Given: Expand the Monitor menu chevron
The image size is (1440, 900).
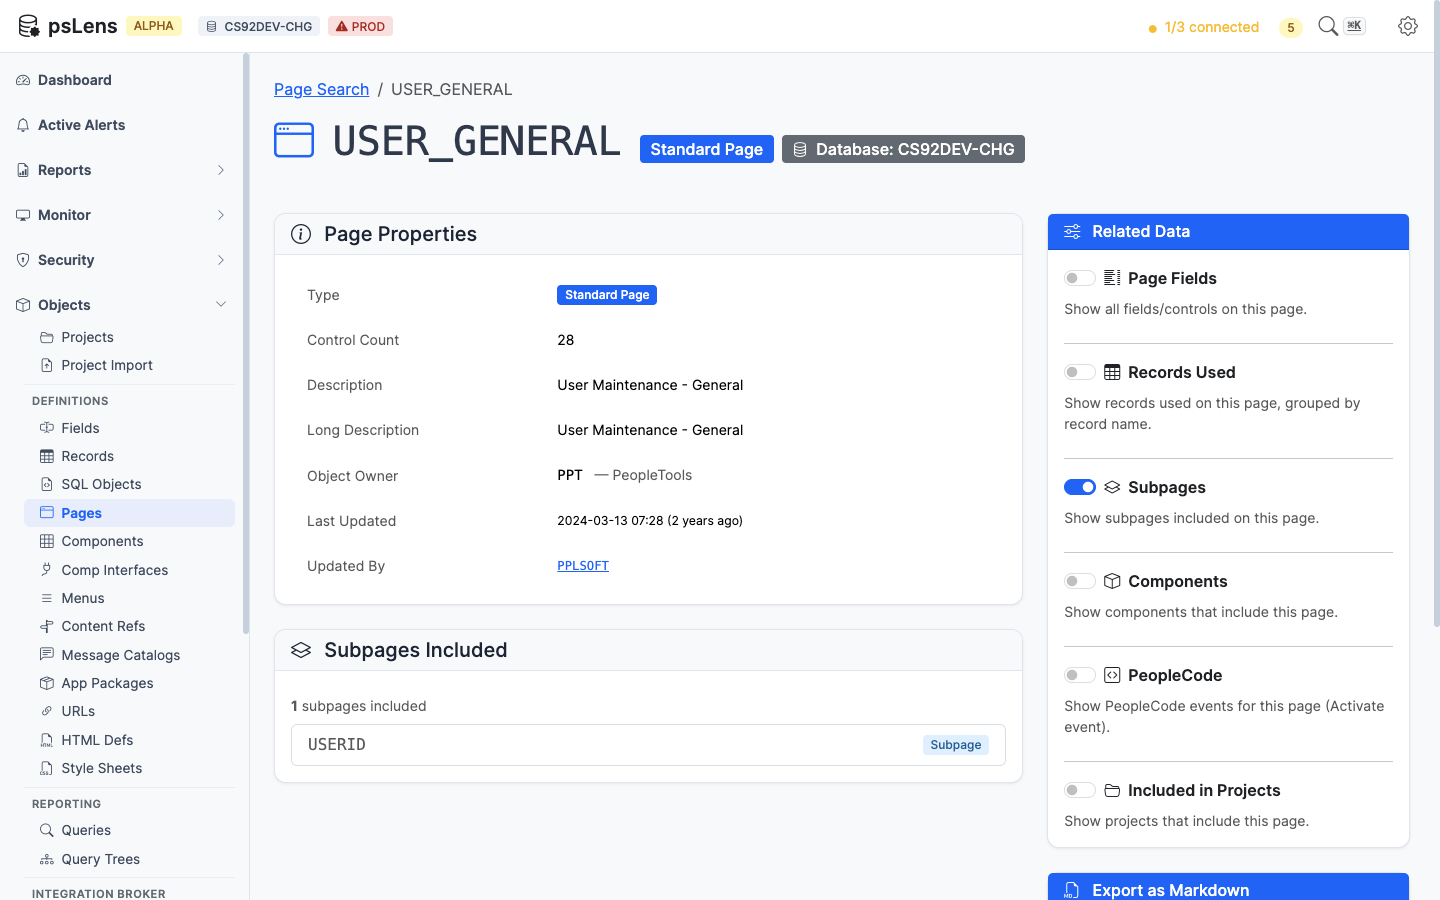Looking at the screenshot, I should click(221, 215).
